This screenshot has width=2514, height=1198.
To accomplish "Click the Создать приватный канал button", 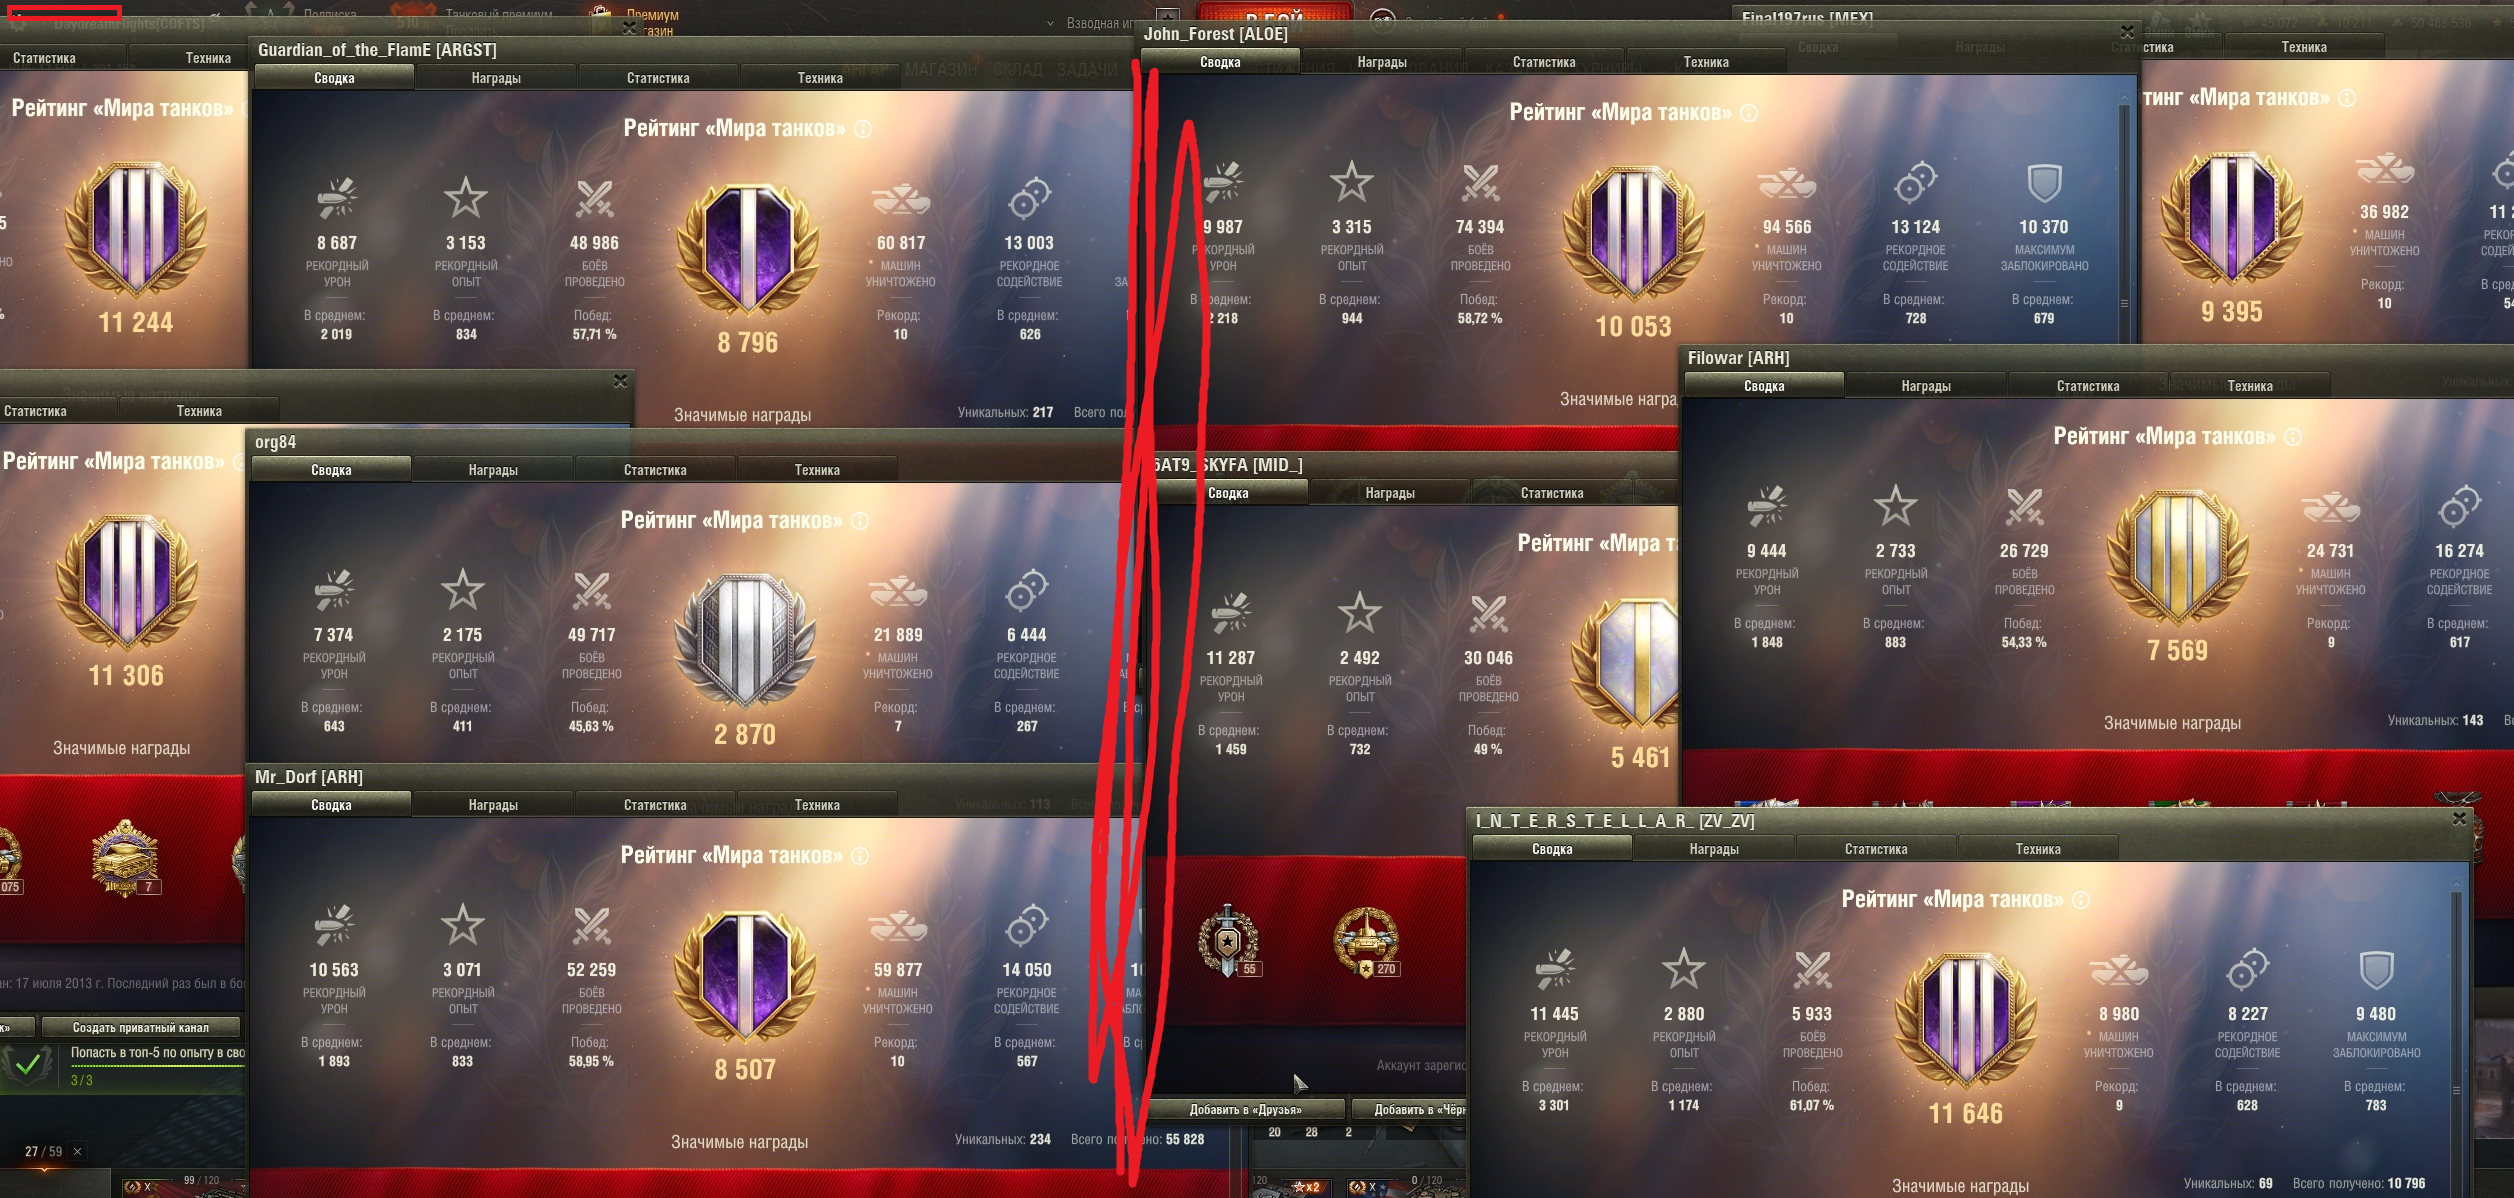I will 141,1027.
